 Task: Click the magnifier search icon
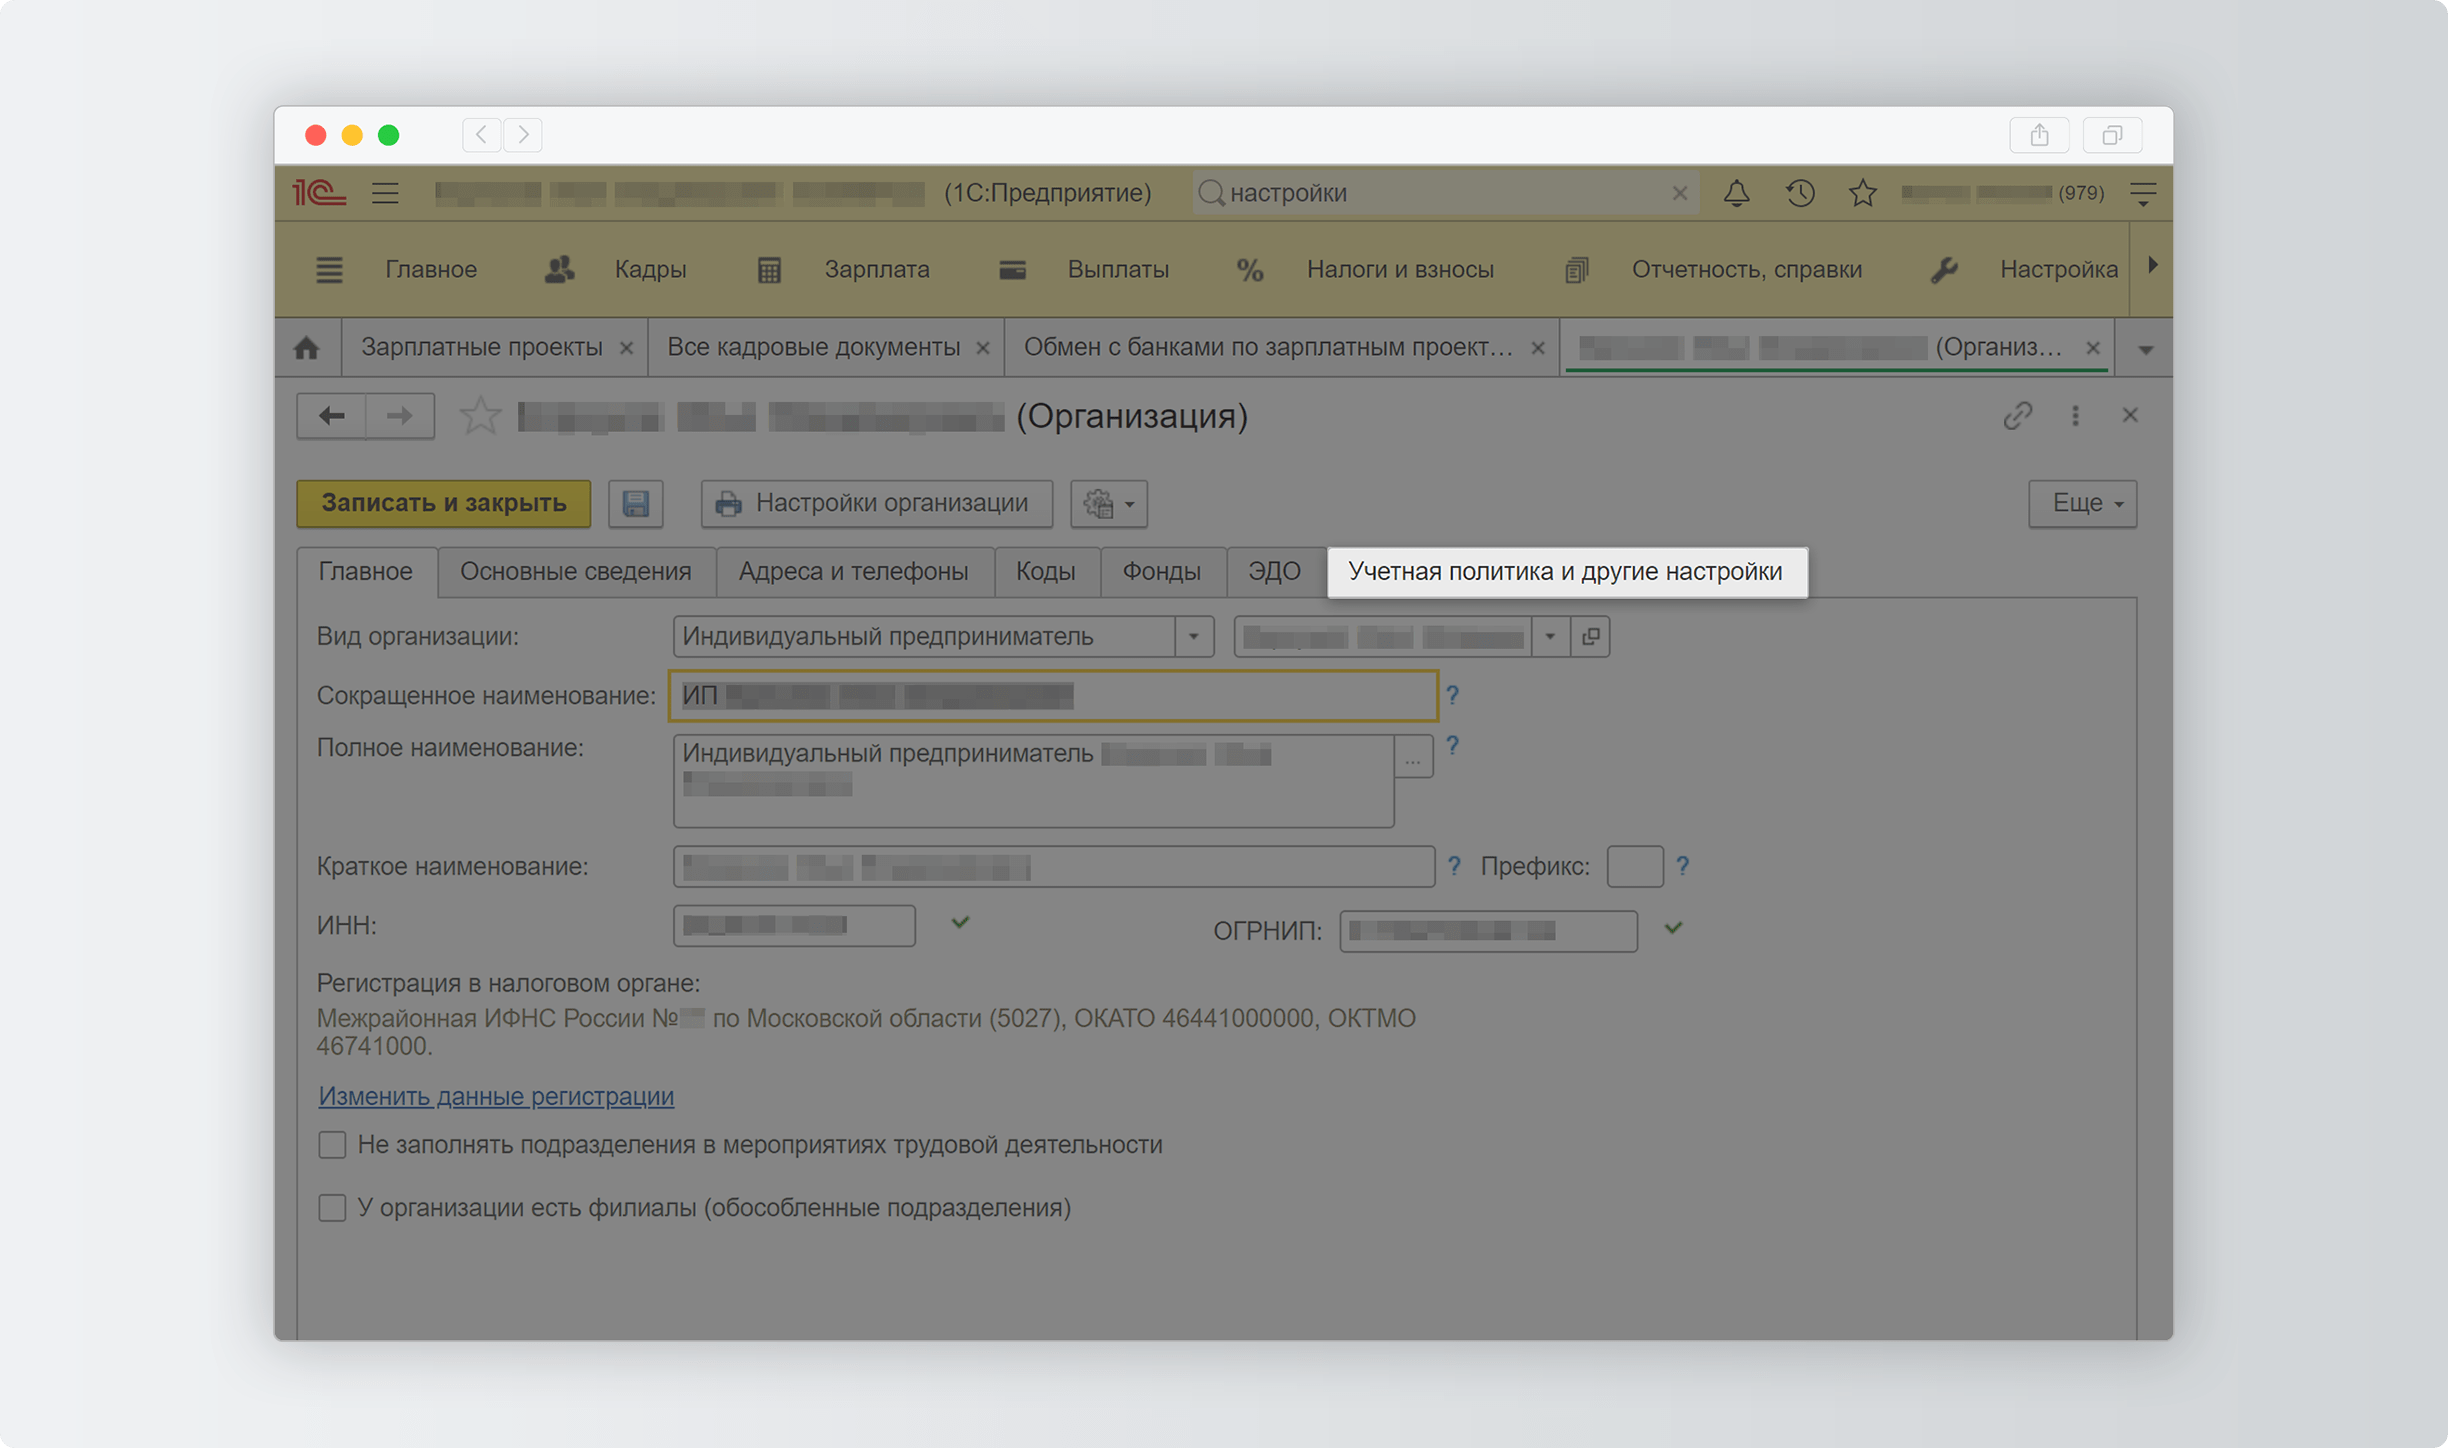1211,193
